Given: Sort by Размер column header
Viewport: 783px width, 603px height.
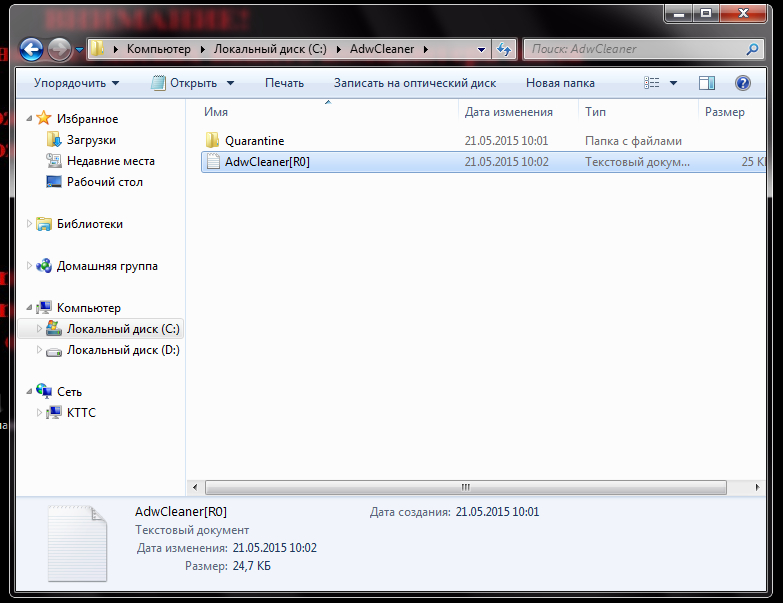Looking at the screenshot, I should pos(725,112).
